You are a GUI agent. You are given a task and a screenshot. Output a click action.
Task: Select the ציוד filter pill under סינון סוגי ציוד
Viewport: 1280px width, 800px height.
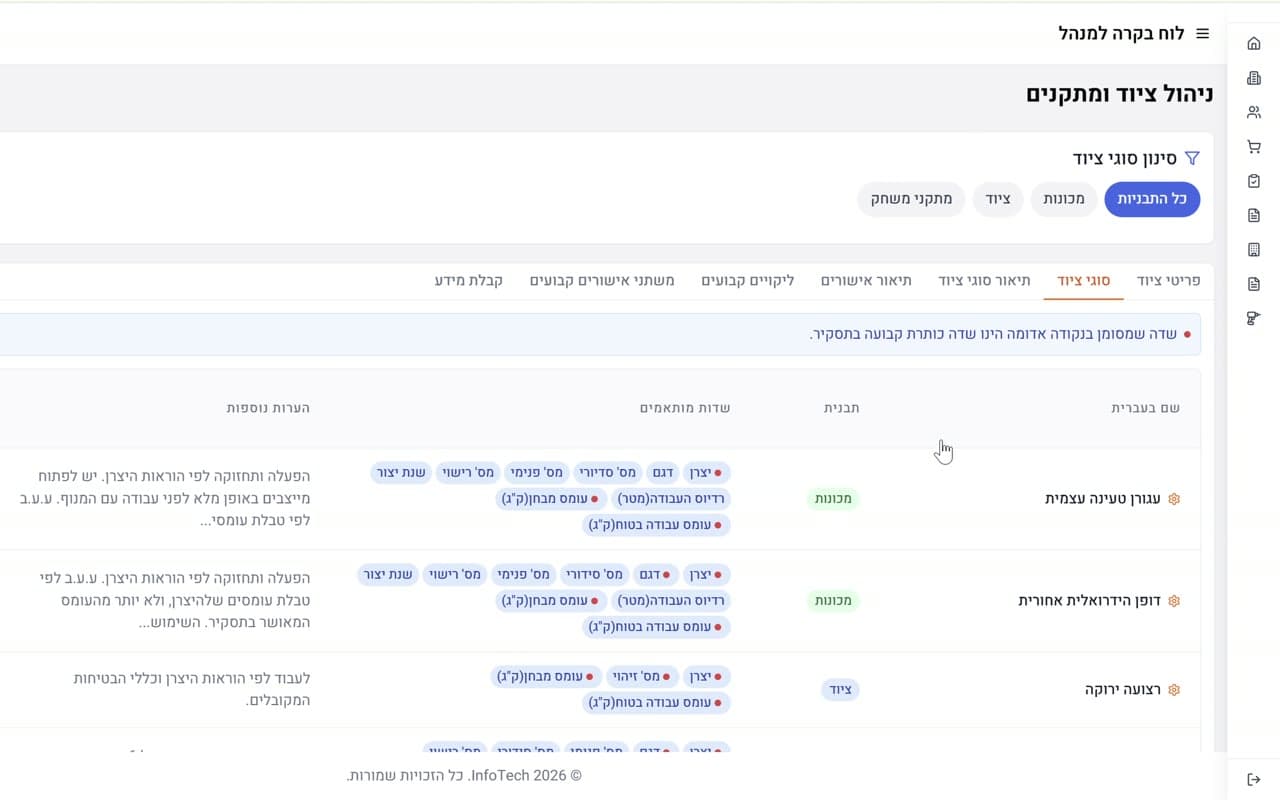(x=998, y=199)
